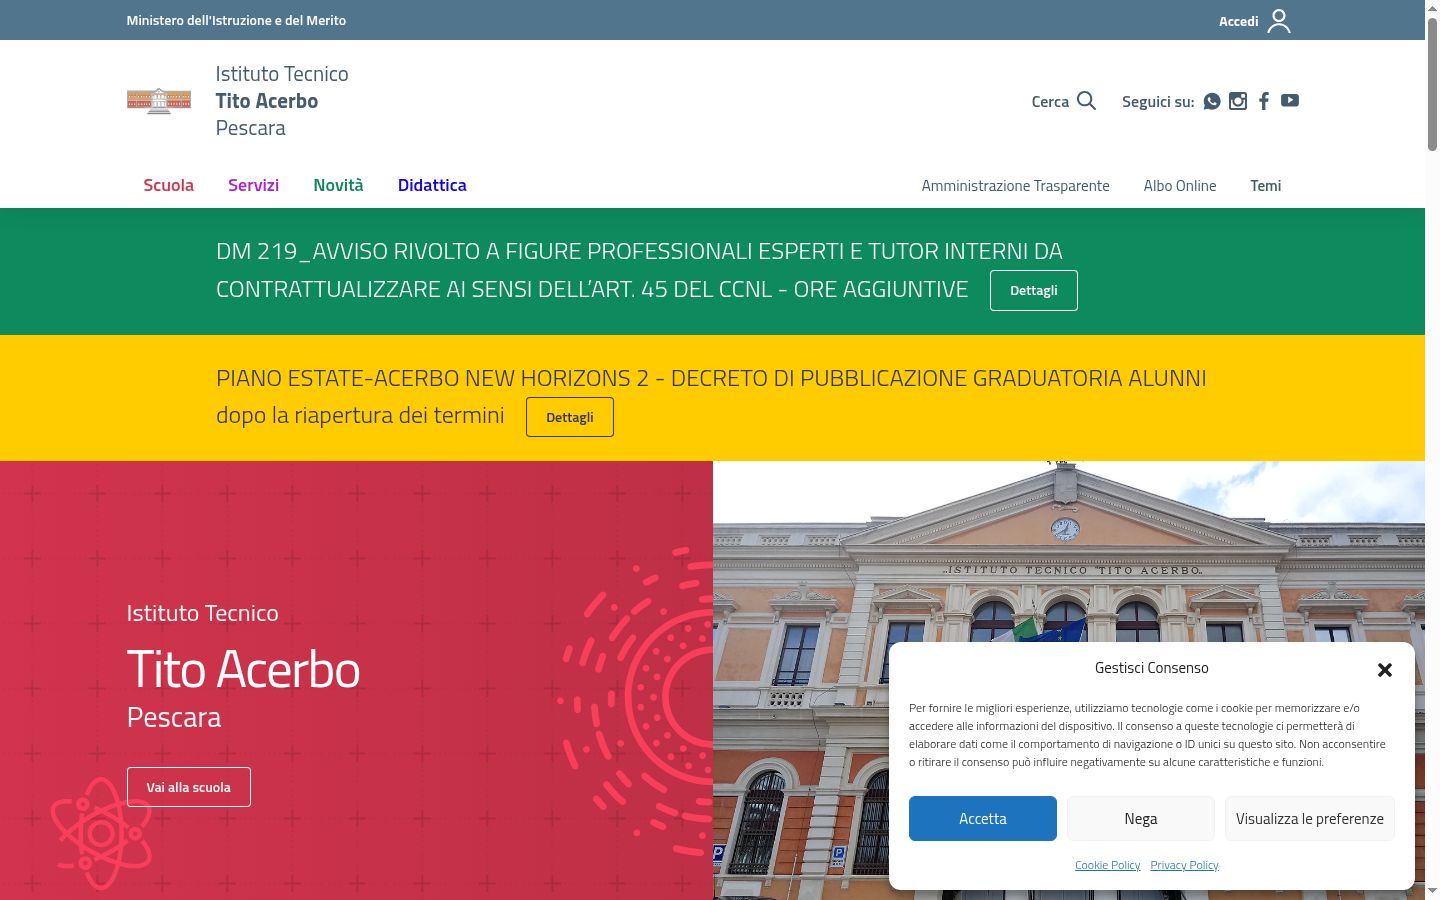
Task: Click the school building facade photo
Action: pyautogui.click(x=1068, y=680)
